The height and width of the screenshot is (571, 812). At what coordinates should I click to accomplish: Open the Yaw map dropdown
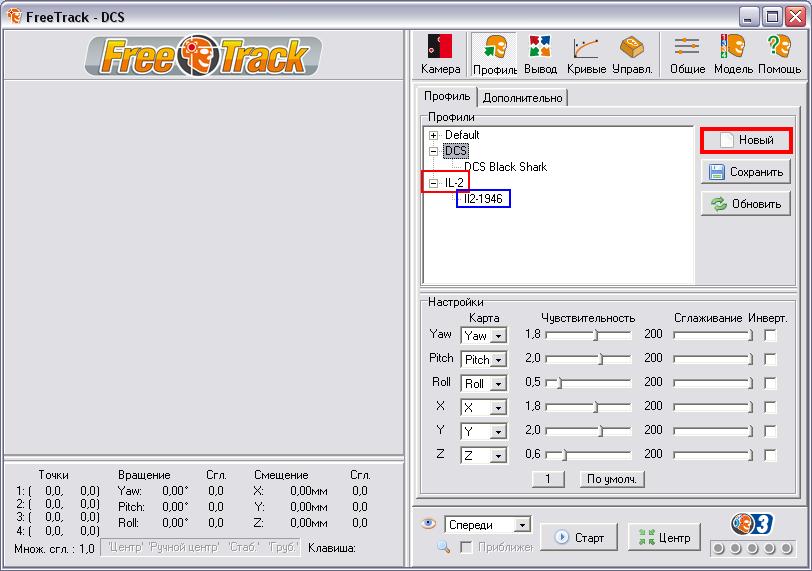tap(498, 336)
